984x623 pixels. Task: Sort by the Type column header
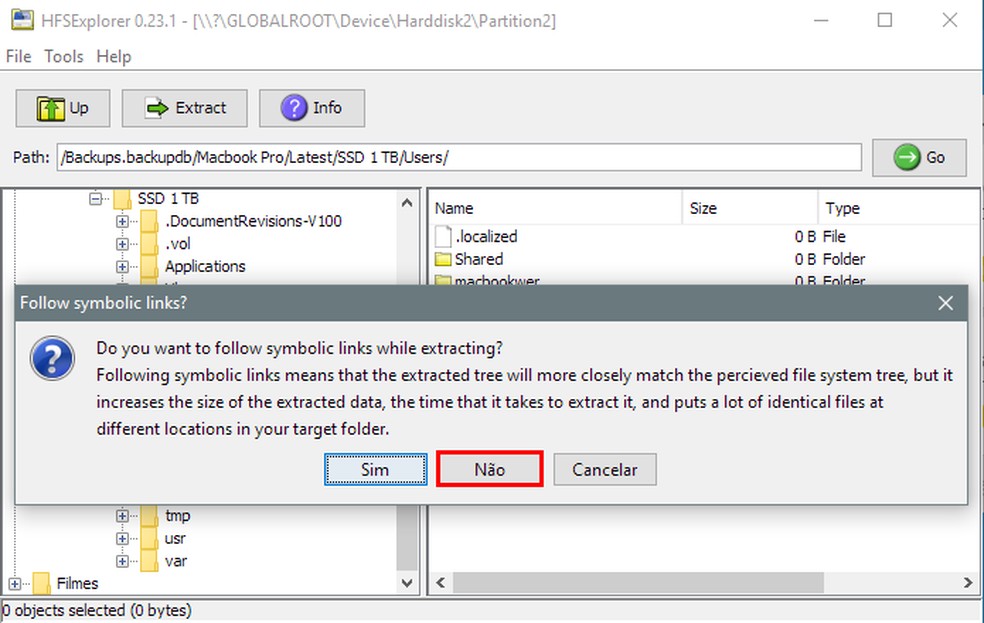(899, 208)
